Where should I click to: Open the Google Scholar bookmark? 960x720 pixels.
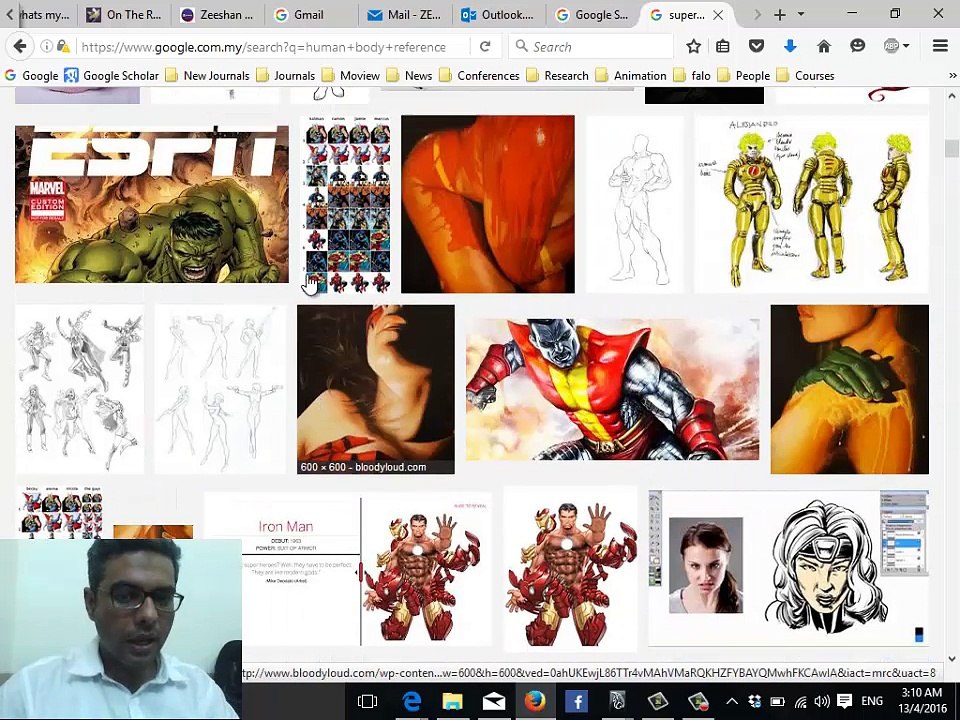(x=111, y=76)
